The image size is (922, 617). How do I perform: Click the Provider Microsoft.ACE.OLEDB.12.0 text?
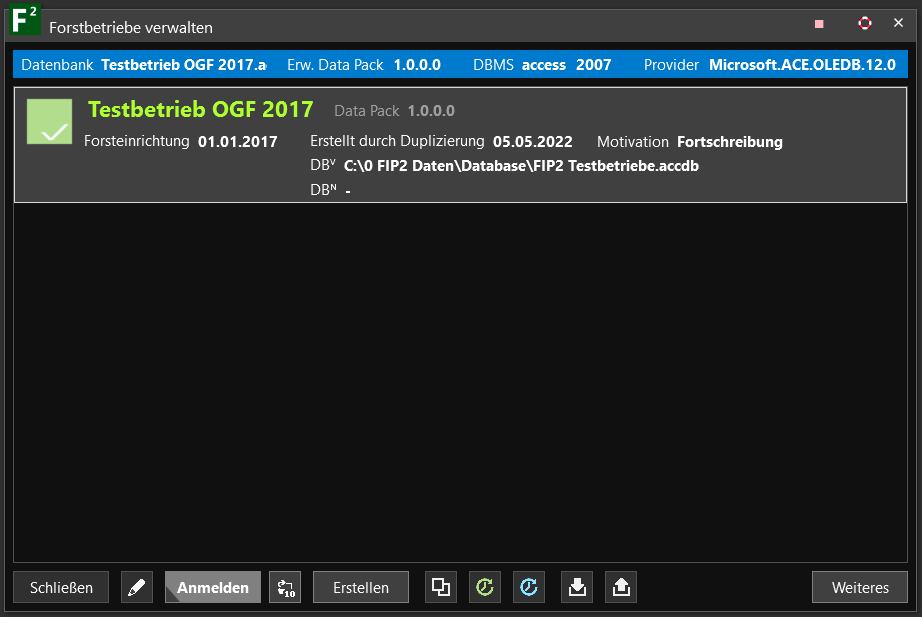[x=802, y=65]
